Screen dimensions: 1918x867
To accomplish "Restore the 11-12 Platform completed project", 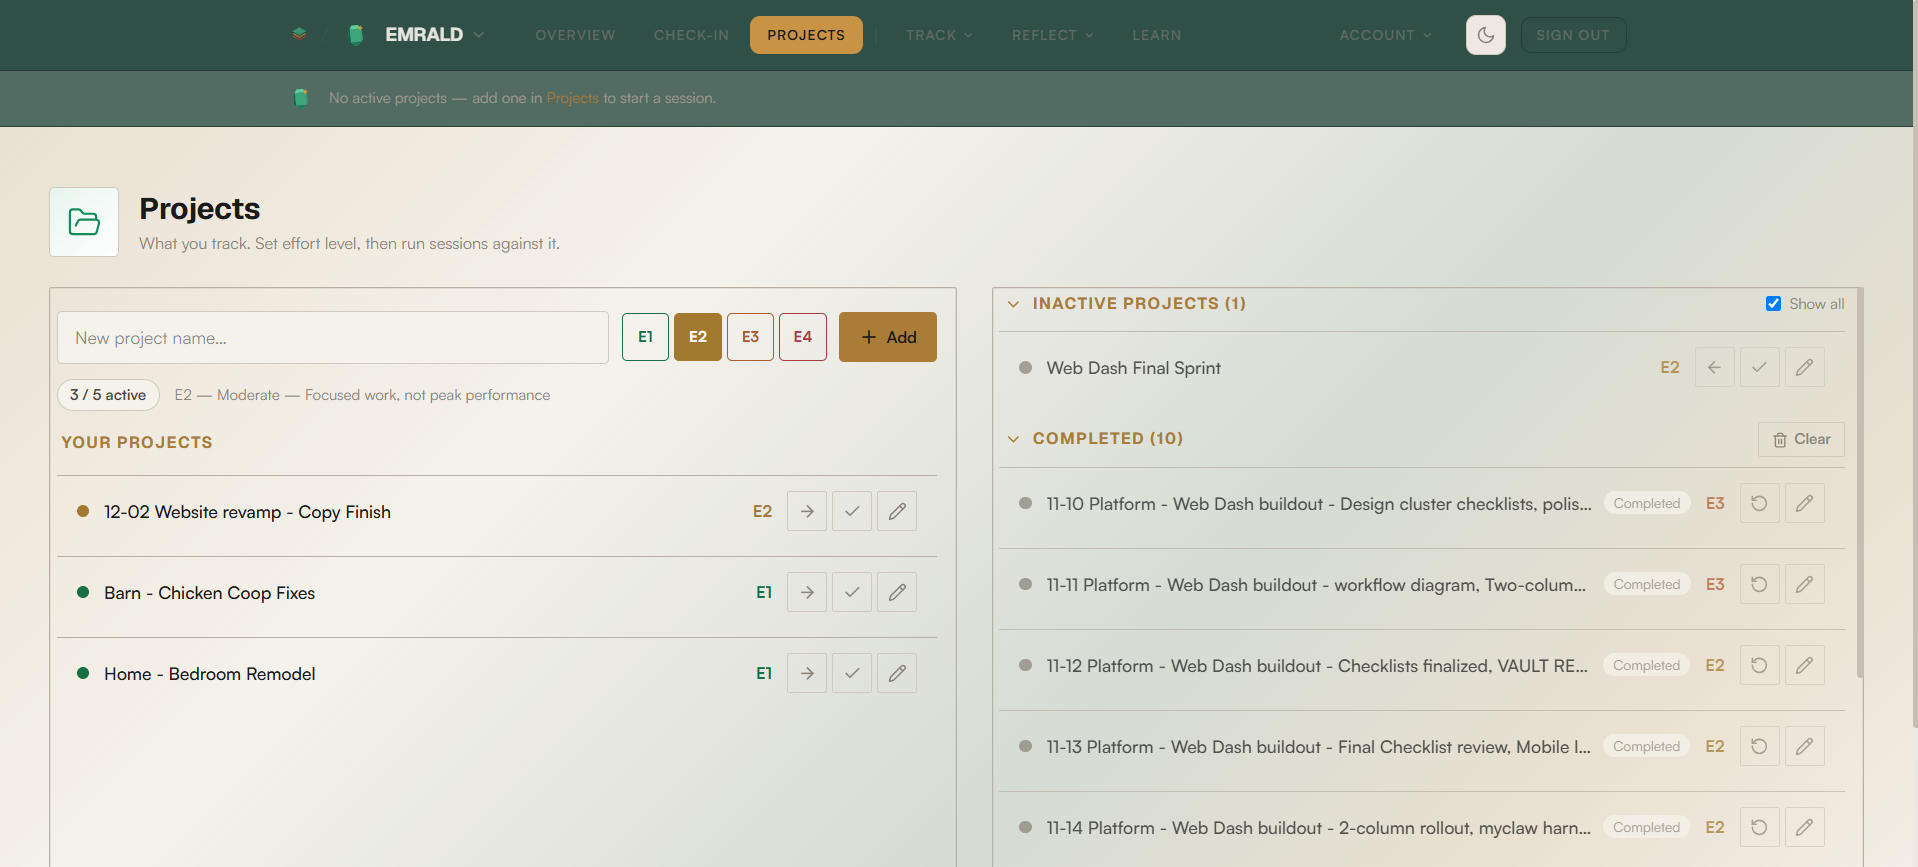I will point(1759,665).
